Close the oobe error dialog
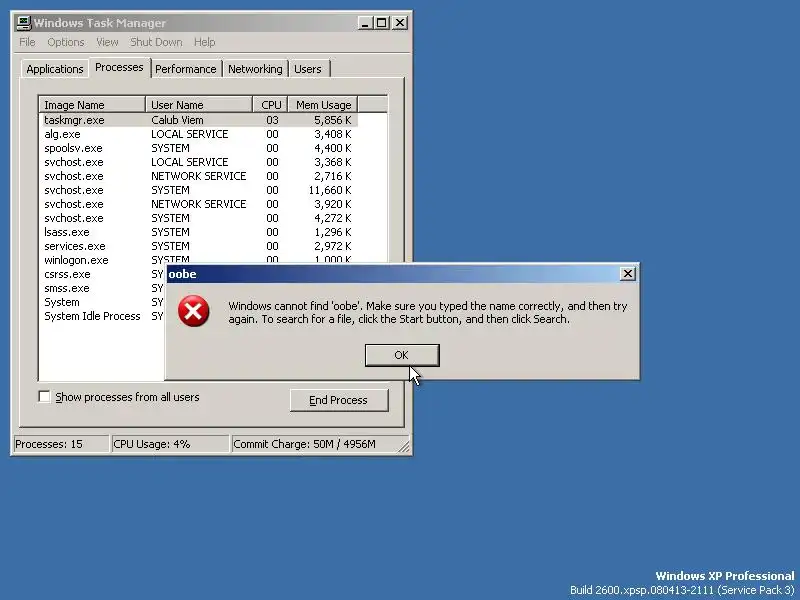This screenshot has height=600, width=800. [628, 274]
